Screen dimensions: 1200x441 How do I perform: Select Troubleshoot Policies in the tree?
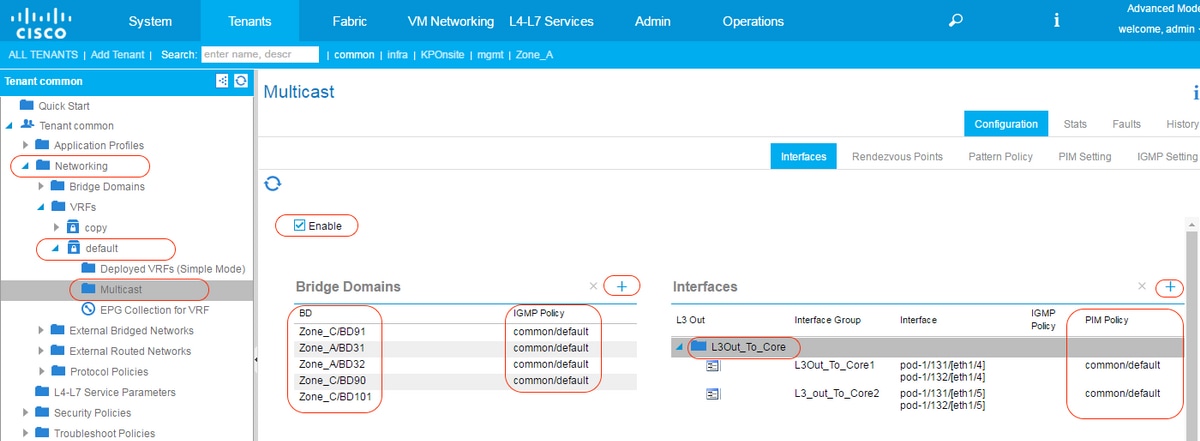[104, 433]
